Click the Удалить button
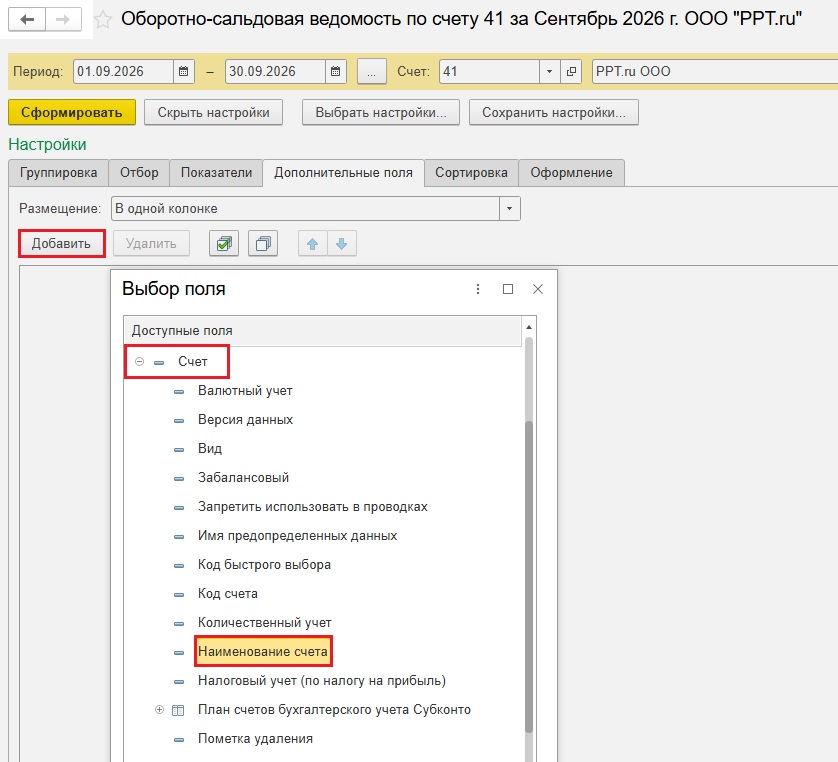Viewport: 838px width, 762px height. (x=151, y=244)
